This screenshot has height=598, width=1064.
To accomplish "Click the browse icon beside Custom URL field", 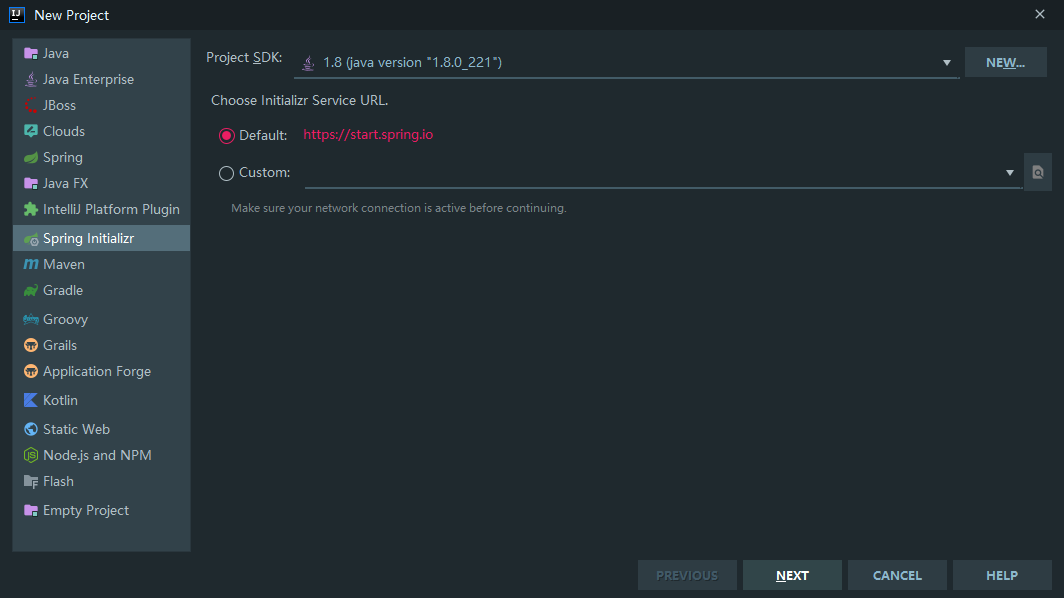I will pyautogui.click(x=1038, y=172).
